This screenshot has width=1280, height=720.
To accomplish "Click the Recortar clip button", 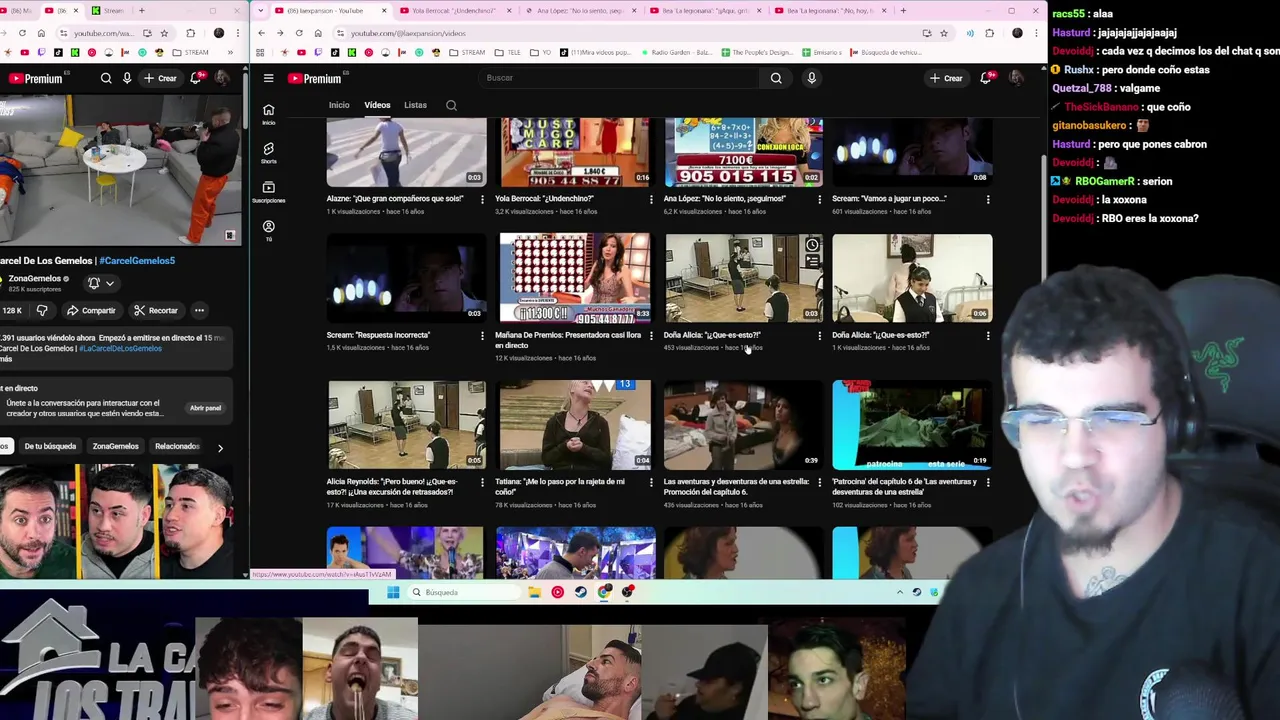I will point(156,310).
